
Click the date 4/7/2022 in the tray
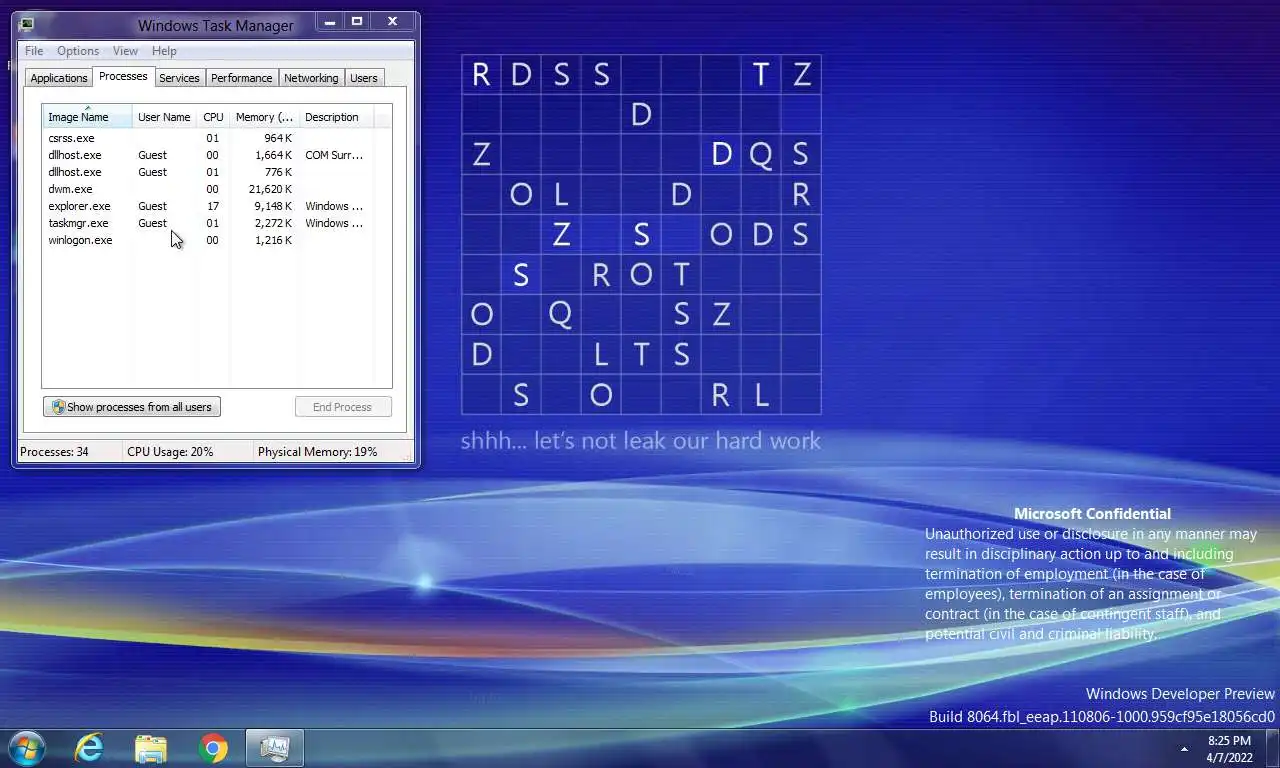pyautogui.click(x=1229, y=758)
